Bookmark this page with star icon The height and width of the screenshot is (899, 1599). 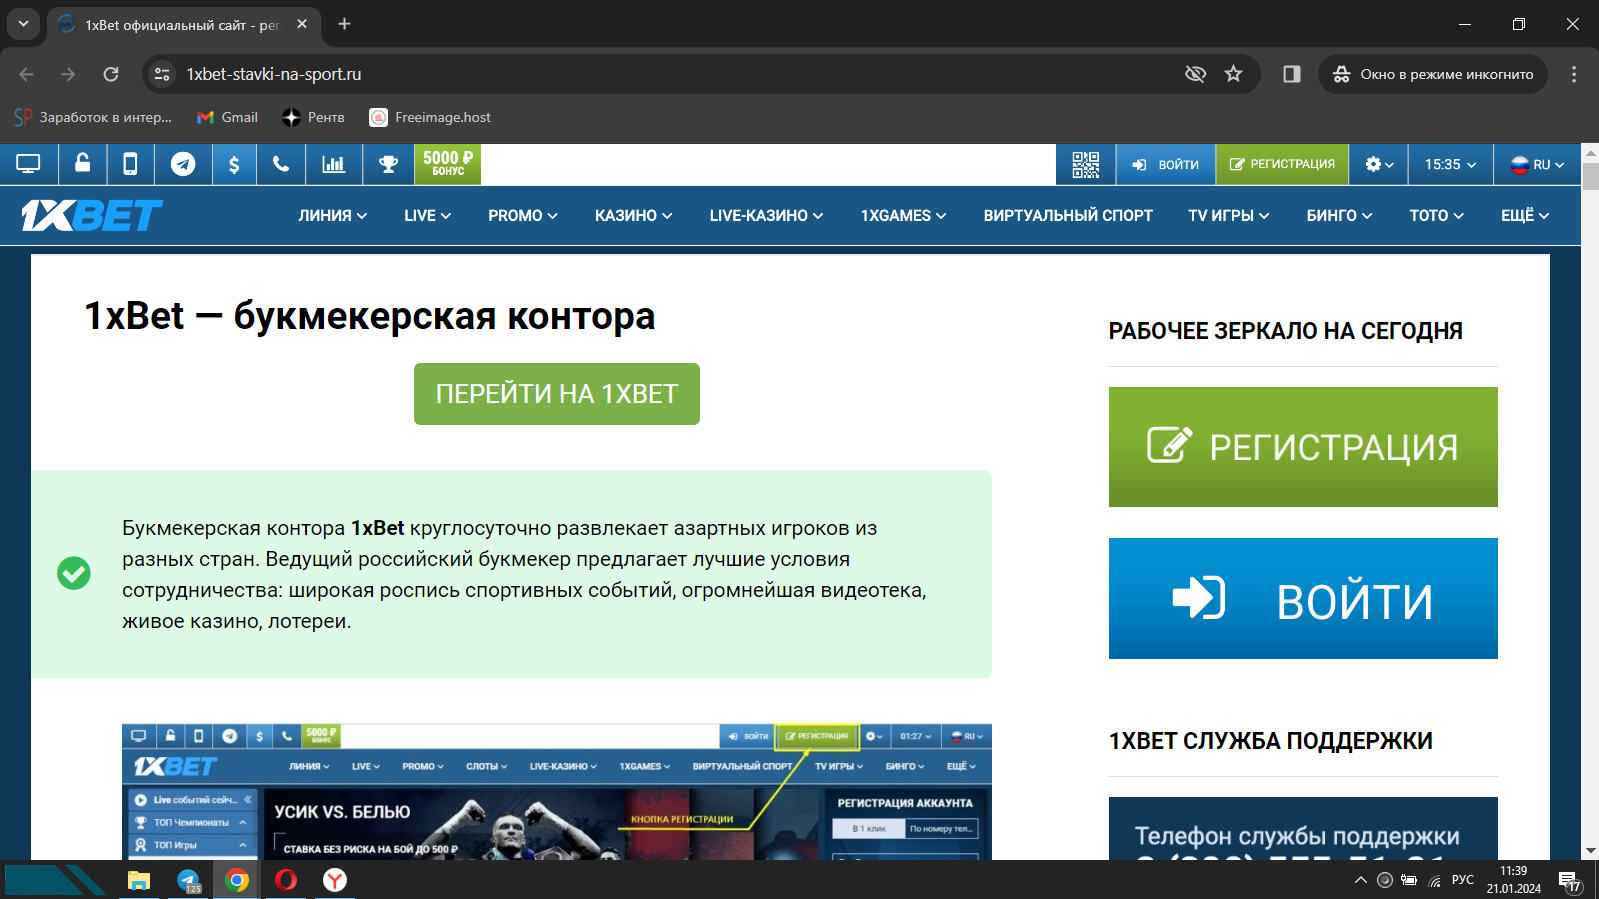[x=1234, y=74]
